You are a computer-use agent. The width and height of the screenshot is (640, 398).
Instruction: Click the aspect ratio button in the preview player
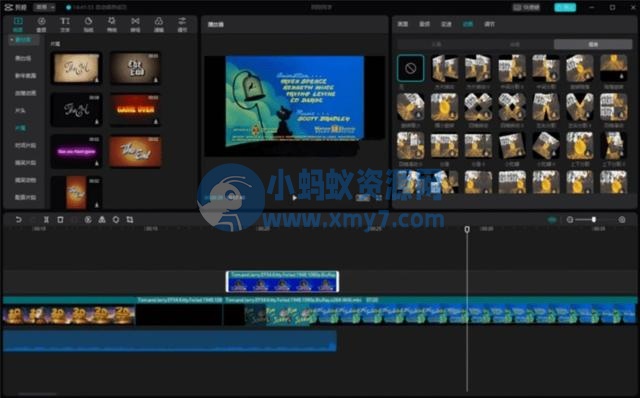point(362,198)
